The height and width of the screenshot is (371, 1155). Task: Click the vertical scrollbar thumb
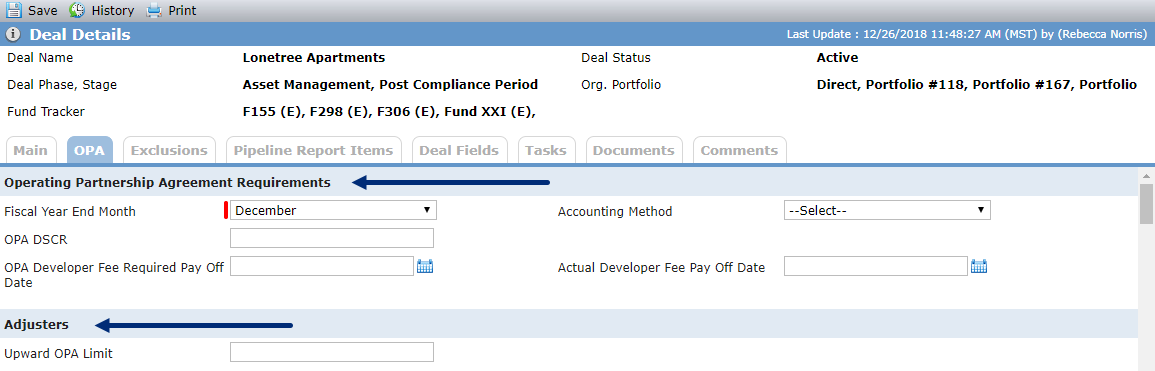point(1147,203)
